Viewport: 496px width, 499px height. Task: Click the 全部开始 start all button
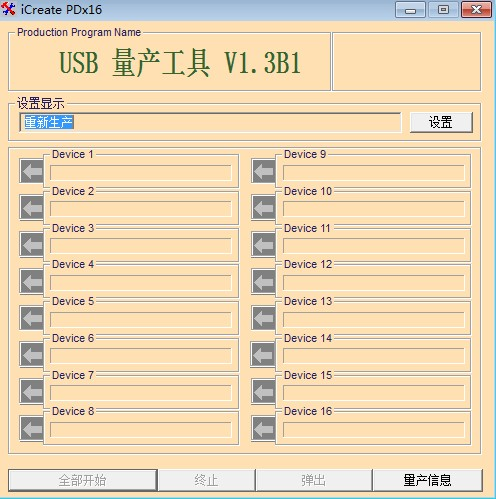[82, 480]
